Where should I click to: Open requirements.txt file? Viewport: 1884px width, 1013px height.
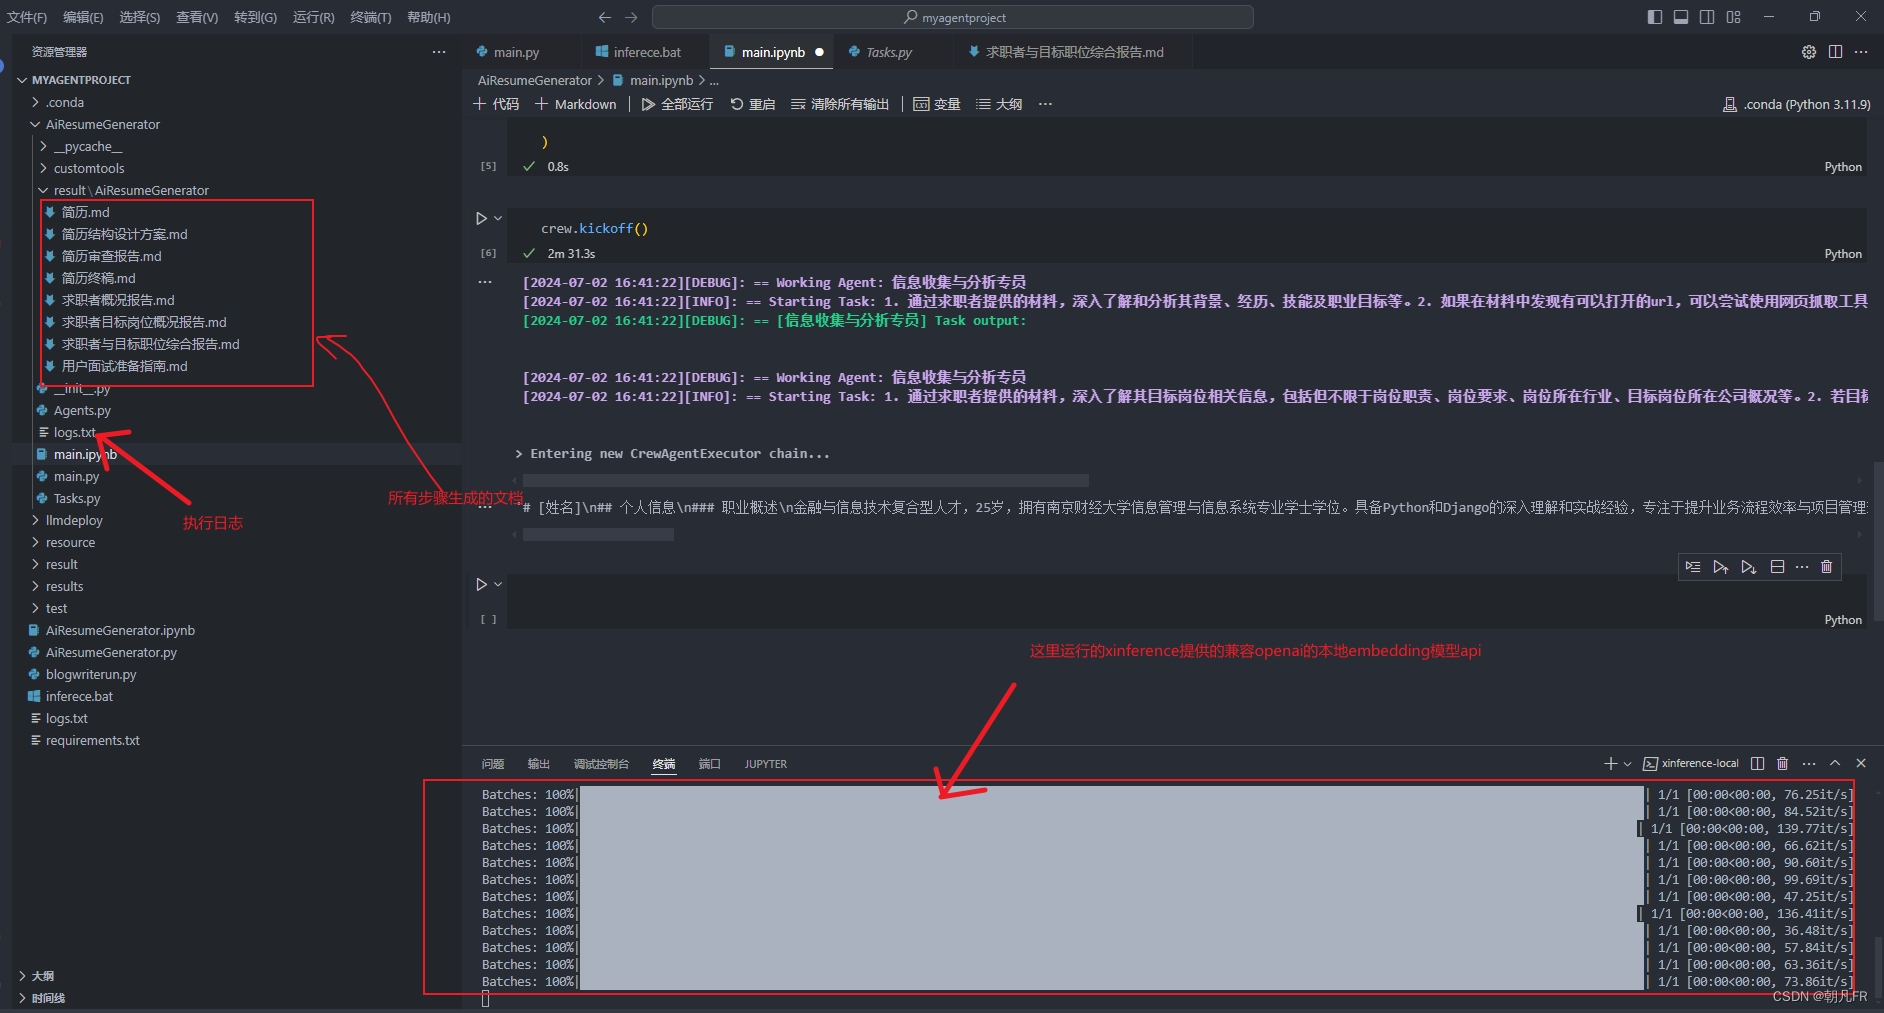pos(92,740)
